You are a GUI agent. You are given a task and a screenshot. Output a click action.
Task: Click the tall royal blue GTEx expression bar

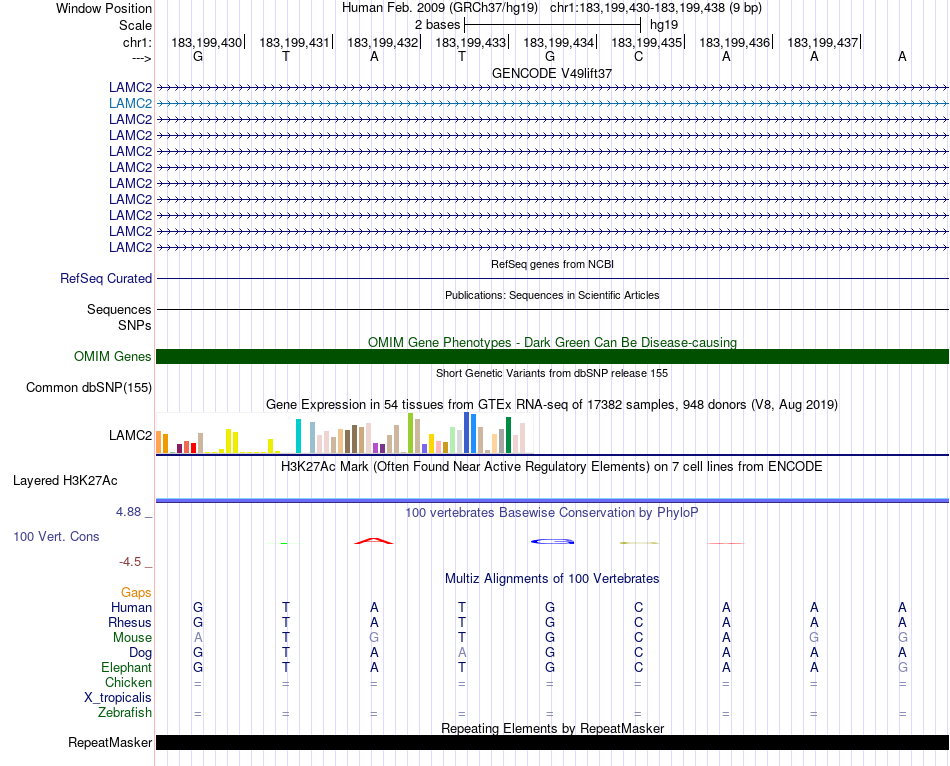[x=467, y=433]
